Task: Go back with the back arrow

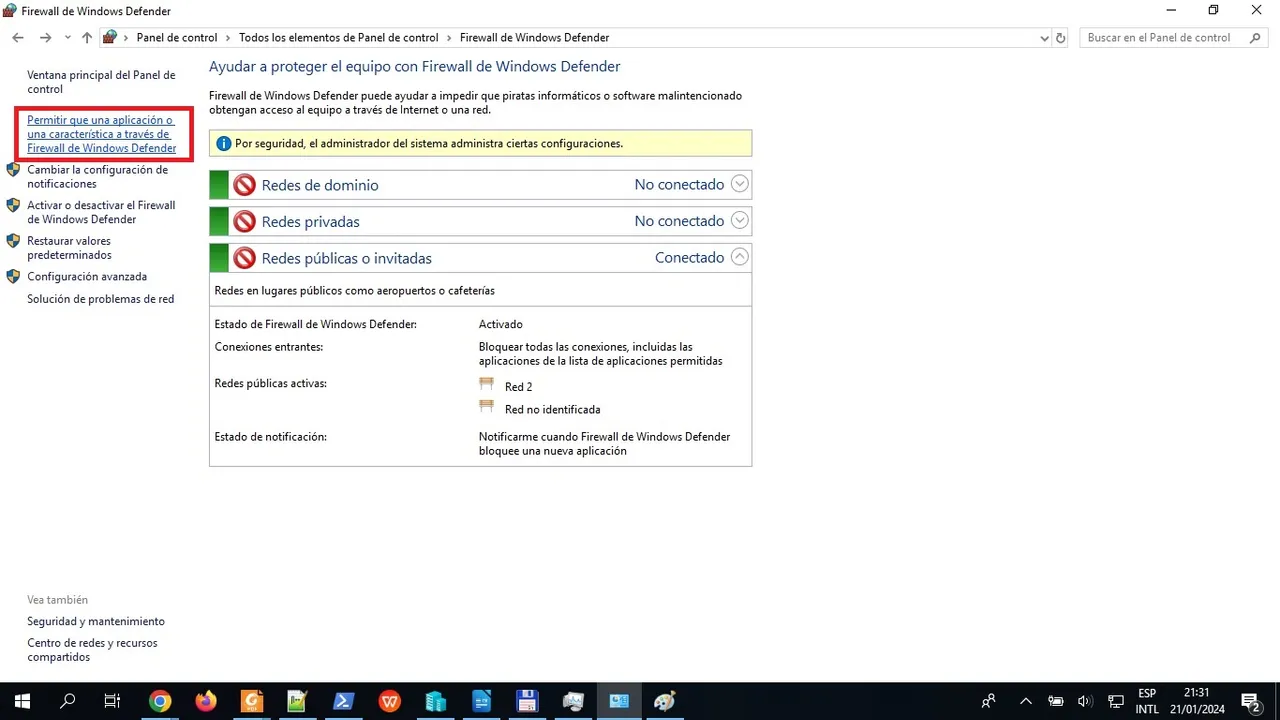Action: coord(18,38)
